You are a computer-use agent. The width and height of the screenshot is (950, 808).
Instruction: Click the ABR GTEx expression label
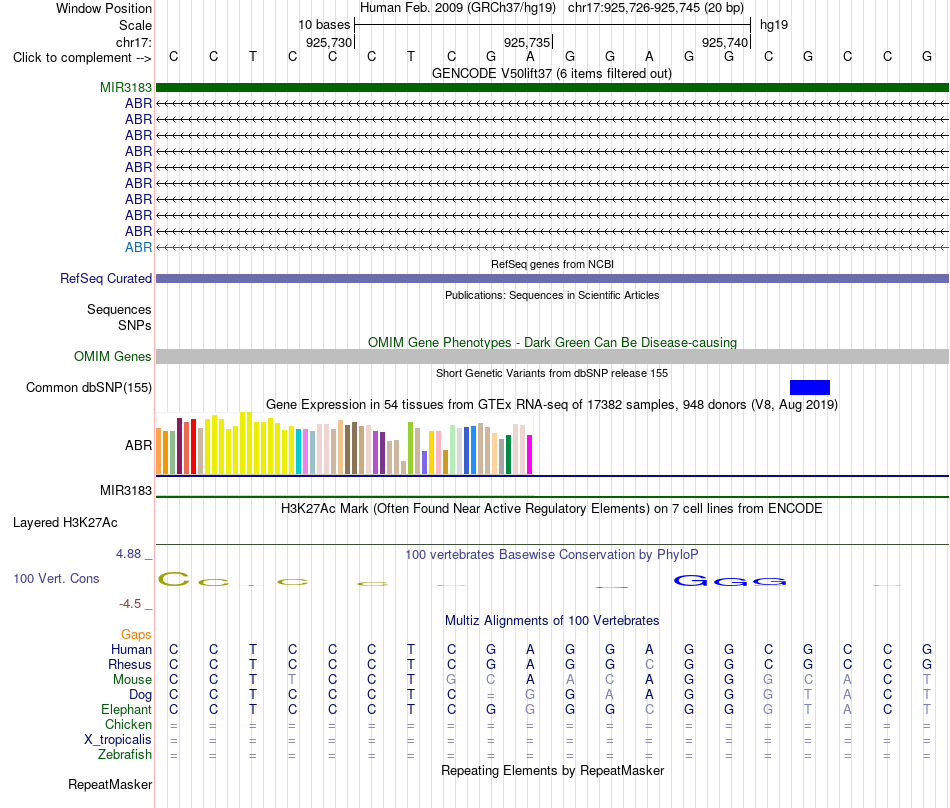(138, 446)
